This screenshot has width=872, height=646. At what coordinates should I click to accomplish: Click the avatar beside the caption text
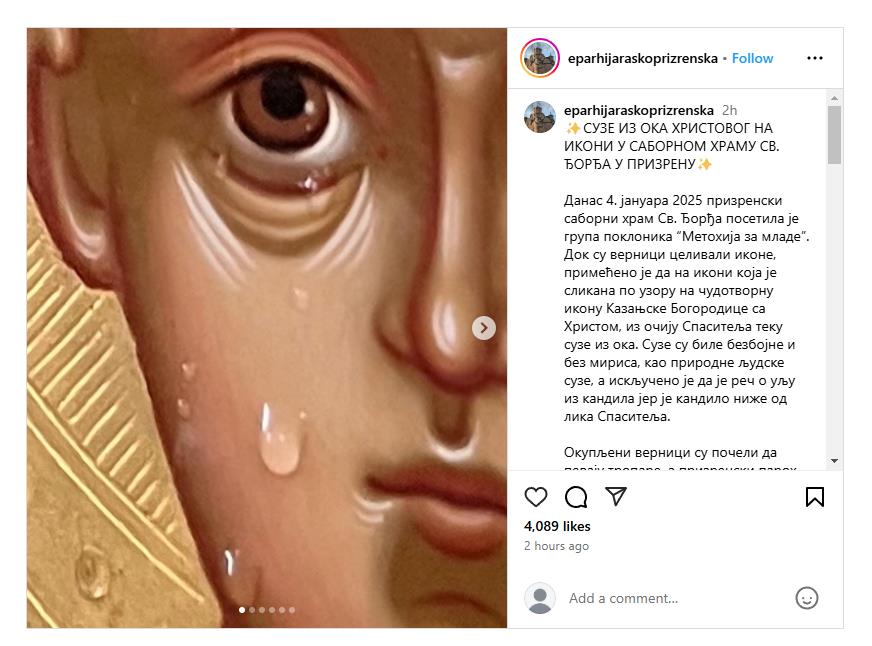coord(540,117)
